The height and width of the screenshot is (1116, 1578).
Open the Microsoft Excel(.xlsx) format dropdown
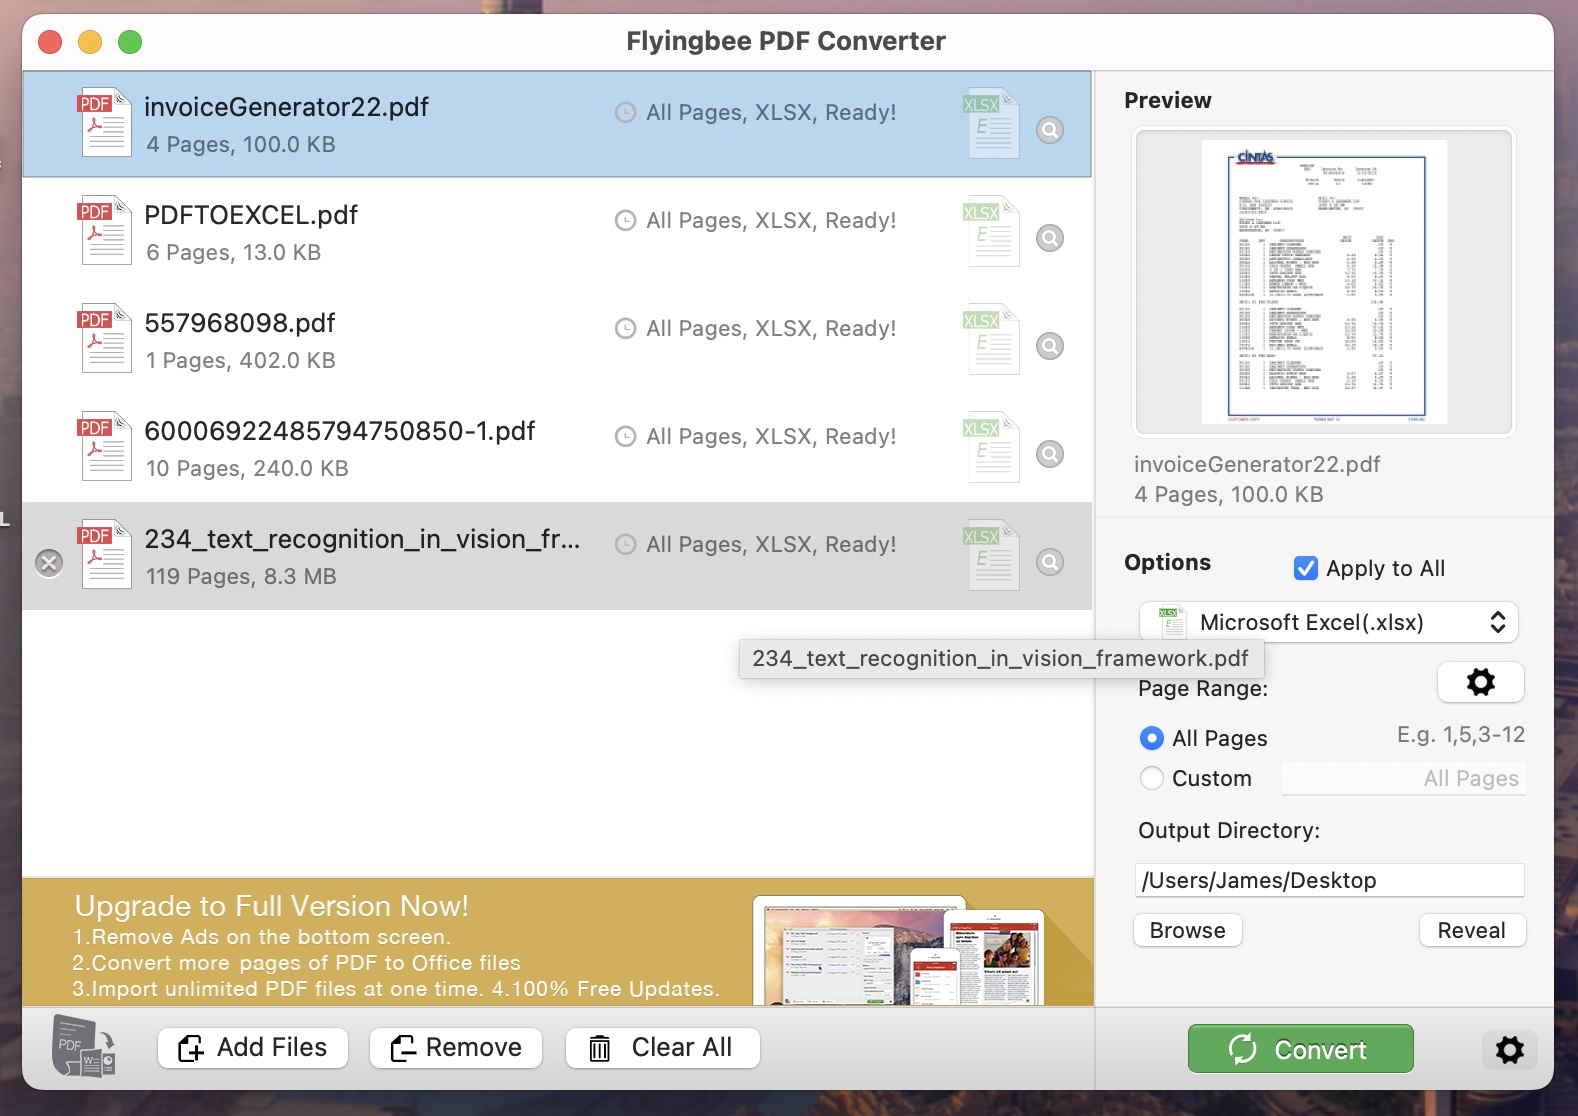pyautogui.click(x=1328, y=622)
